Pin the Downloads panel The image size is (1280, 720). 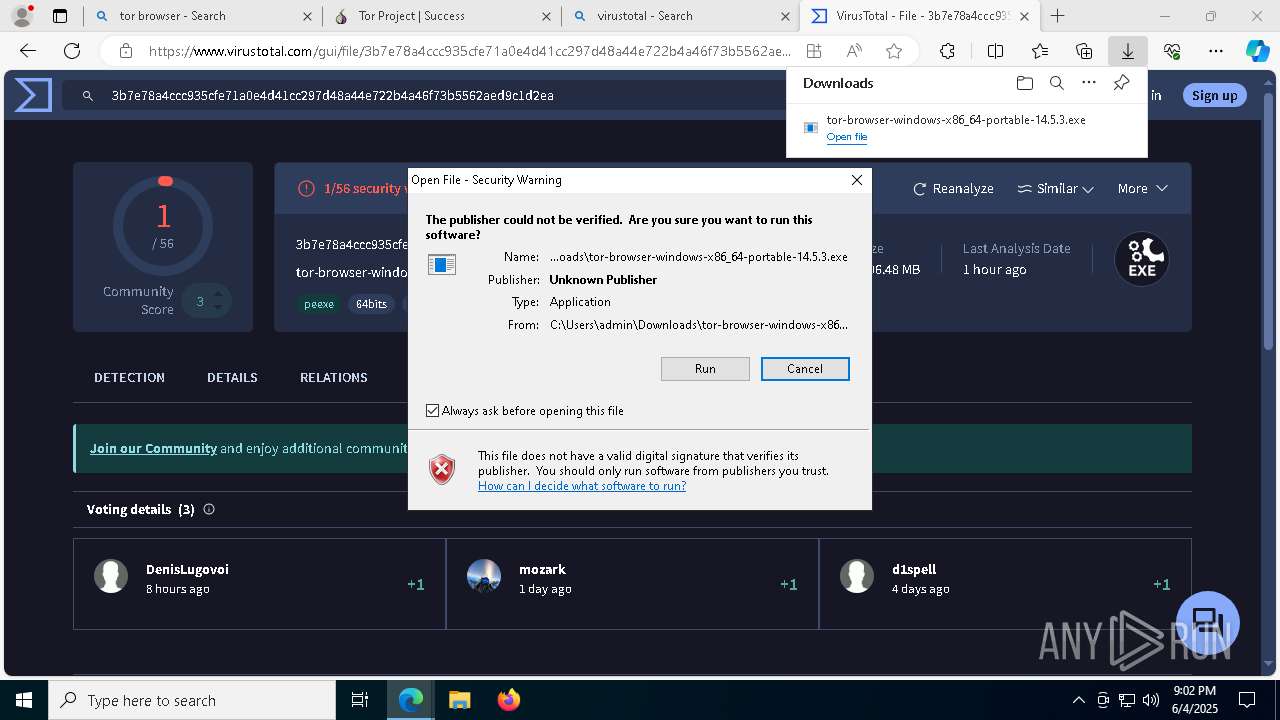coord(1122,83)
